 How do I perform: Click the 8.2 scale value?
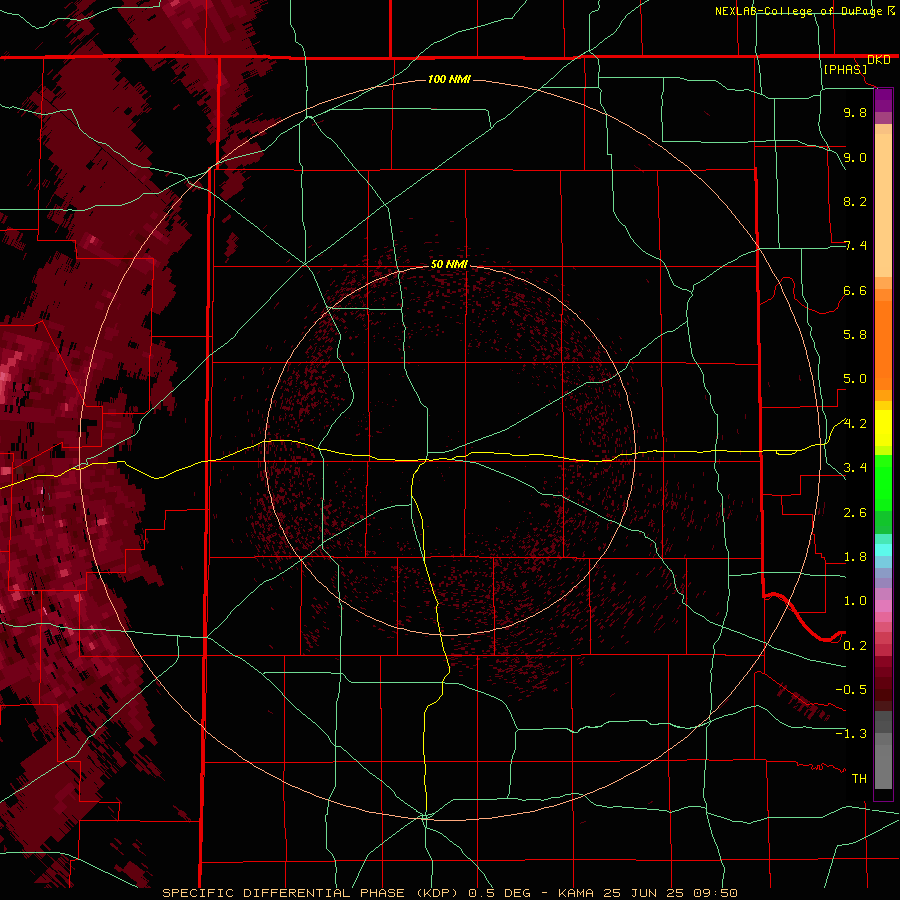(x=855, y=201)
